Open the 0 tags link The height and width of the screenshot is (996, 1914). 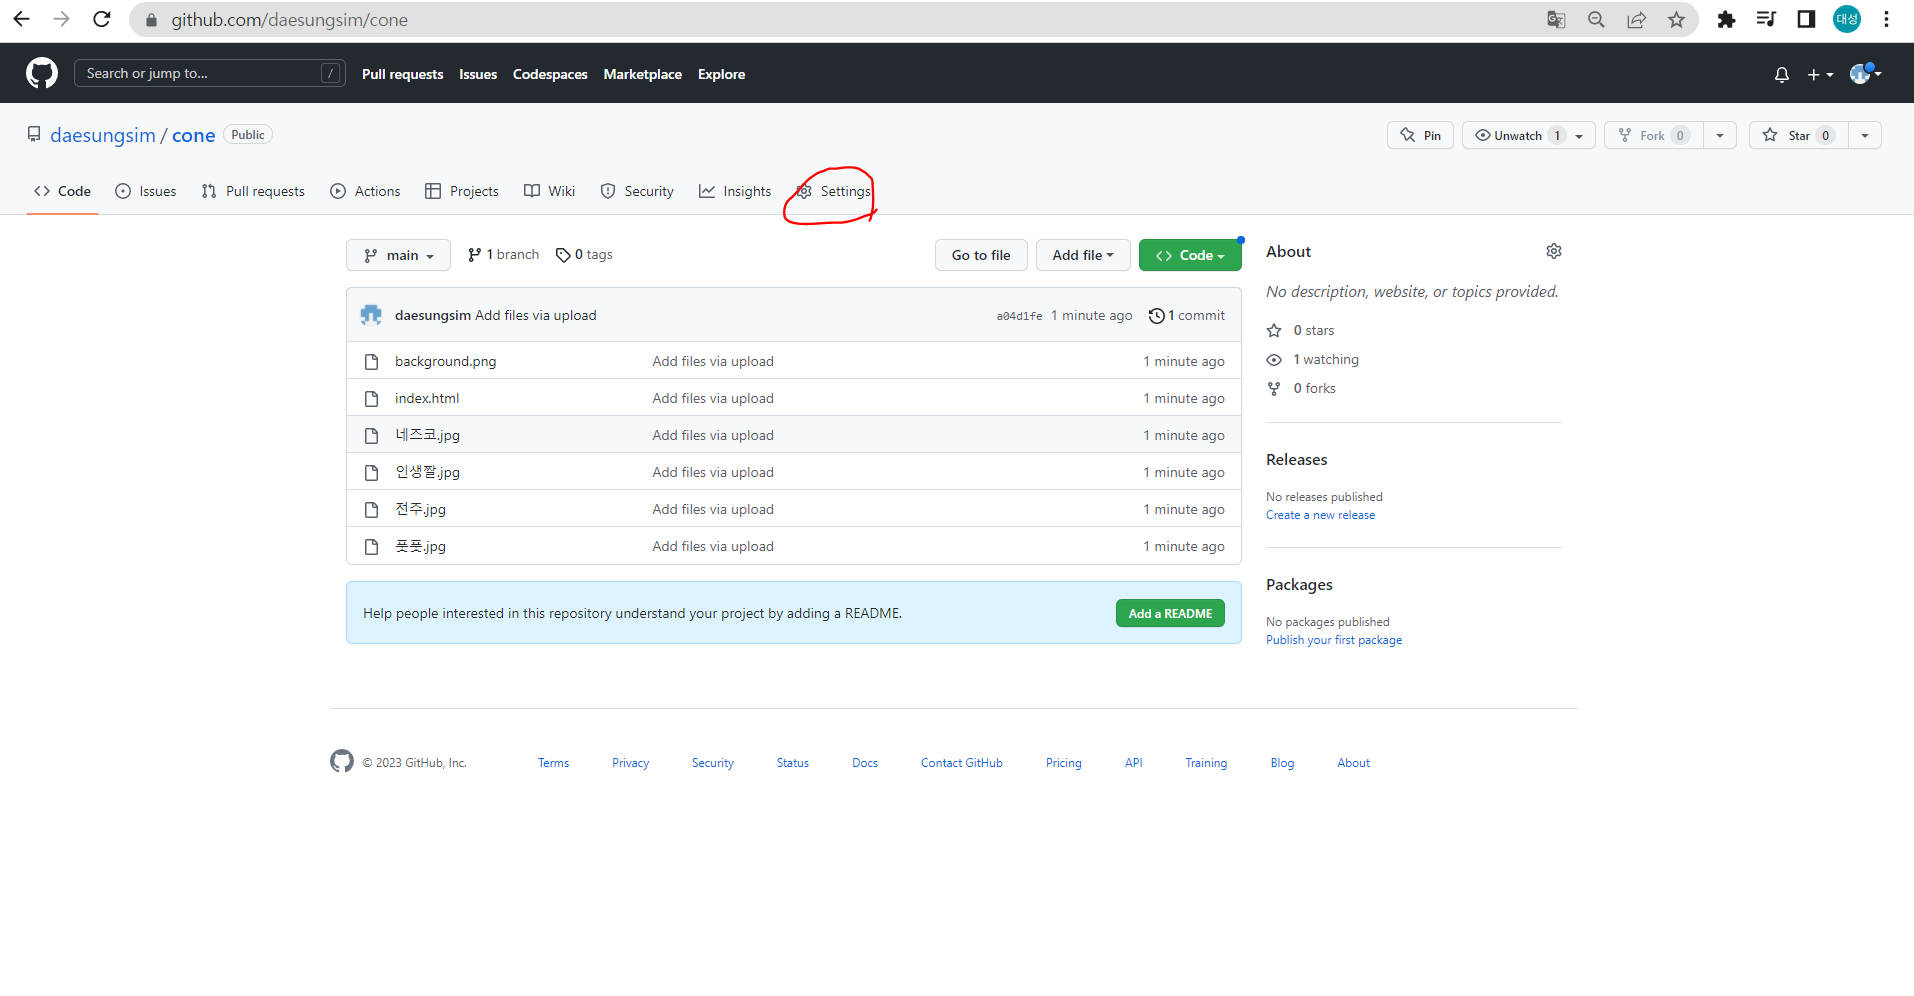click(x=584, y=255)
